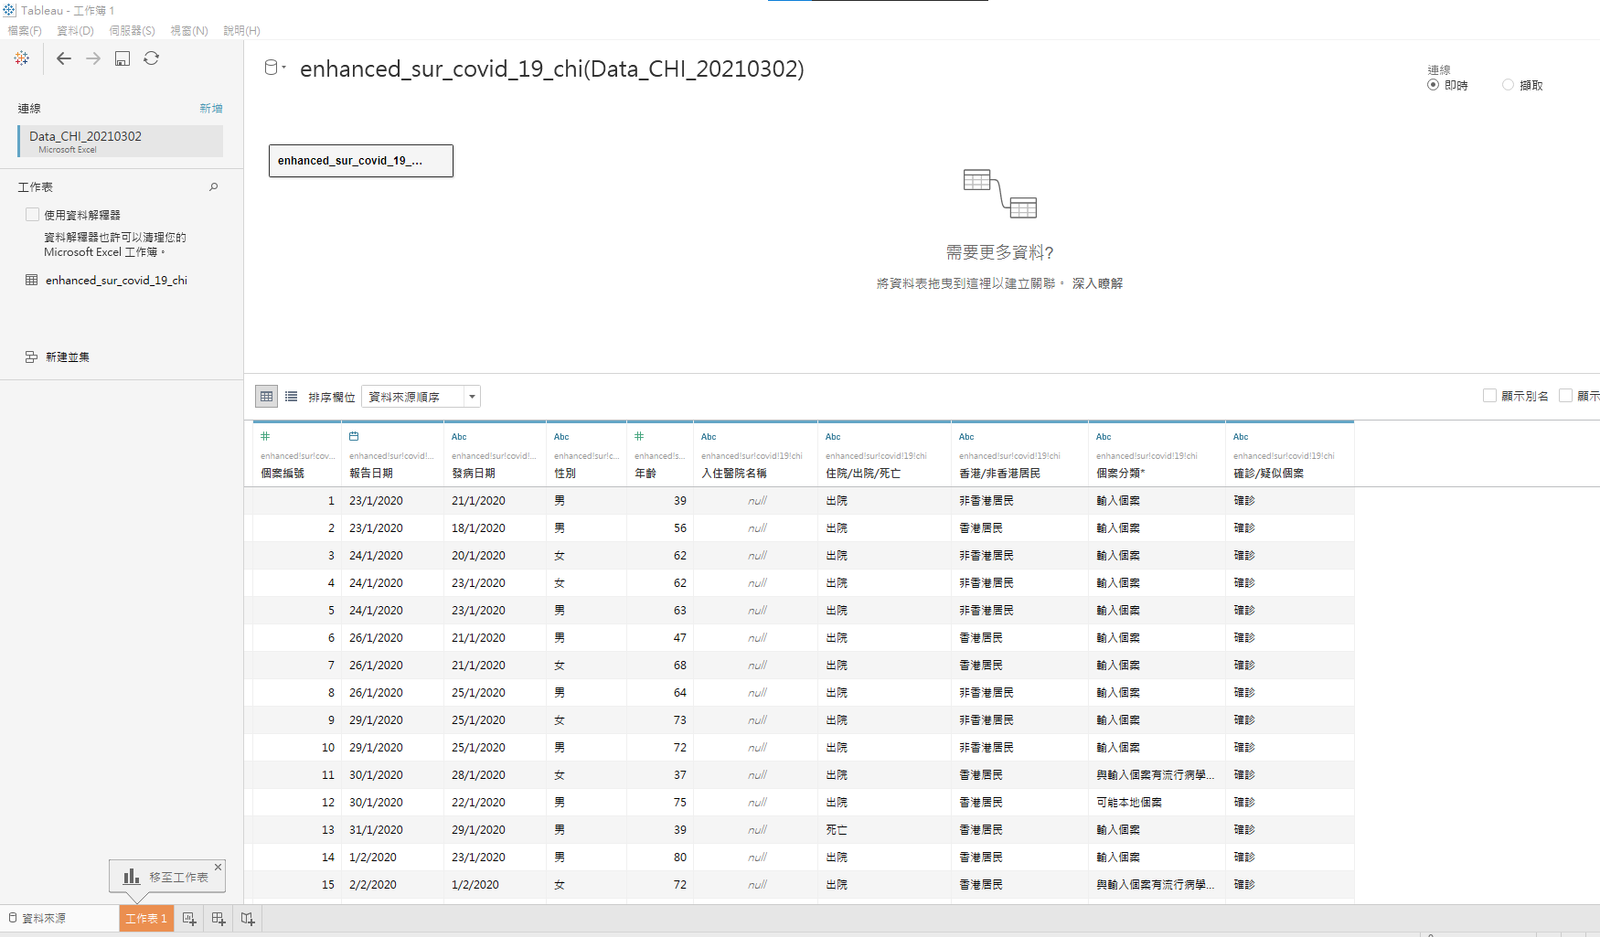
Task: Click the 新增 connection link
Action: [211, 109]
